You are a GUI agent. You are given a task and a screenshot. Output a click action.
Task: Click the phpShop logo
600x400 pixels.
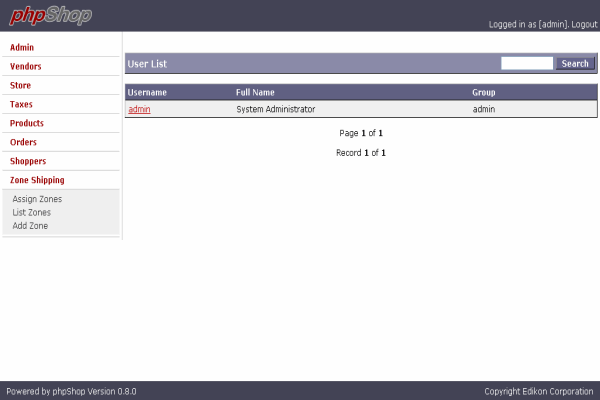click(x=51, y=16)
